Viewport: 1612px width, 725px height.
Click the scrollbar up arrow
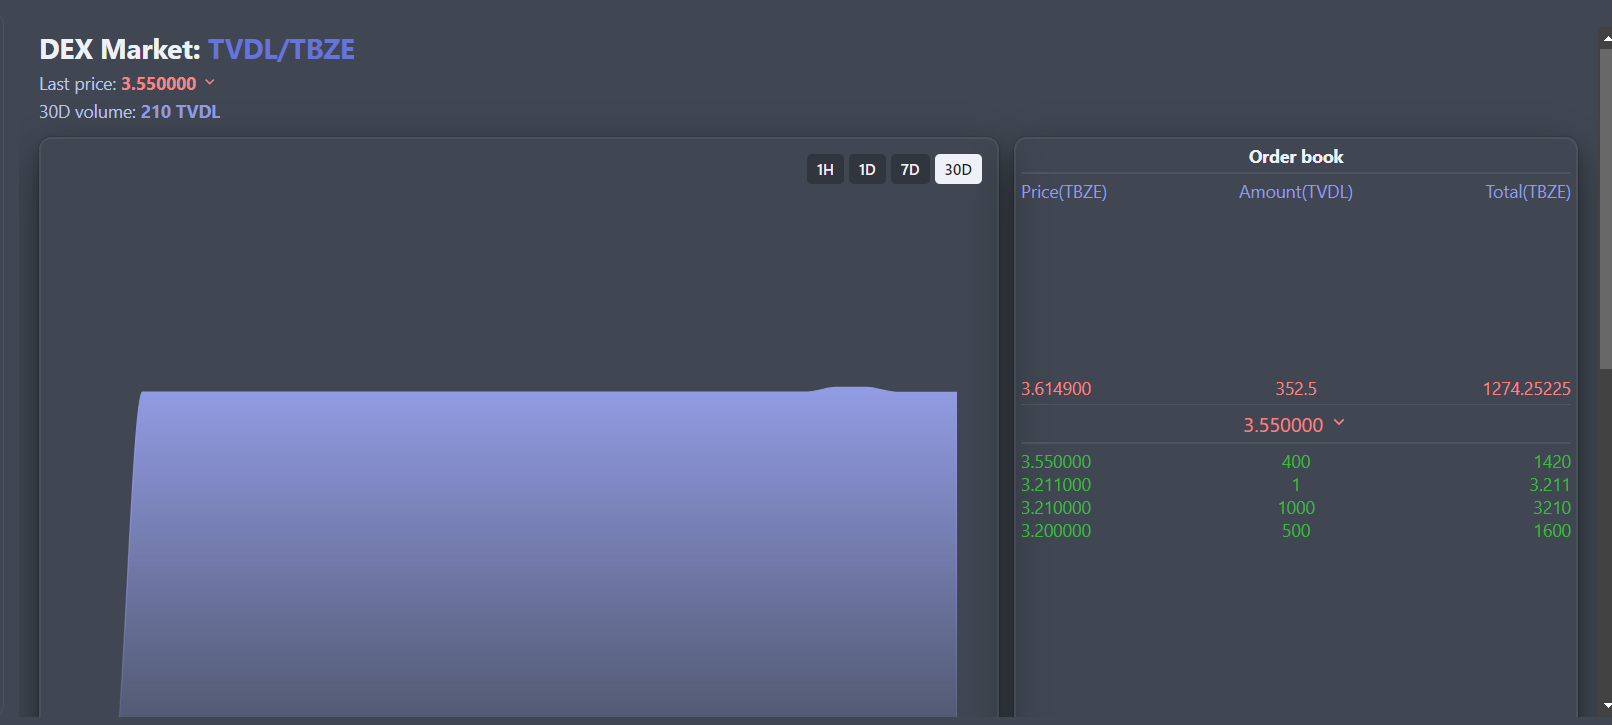coord(1606,39)
